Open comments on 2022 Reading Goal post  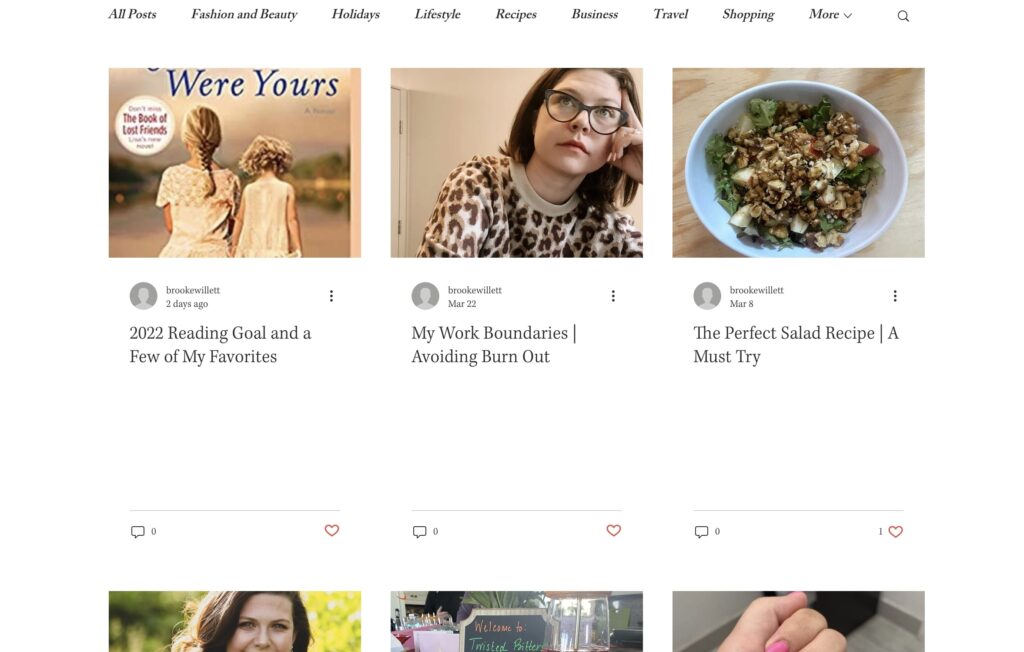coord(138,532)
